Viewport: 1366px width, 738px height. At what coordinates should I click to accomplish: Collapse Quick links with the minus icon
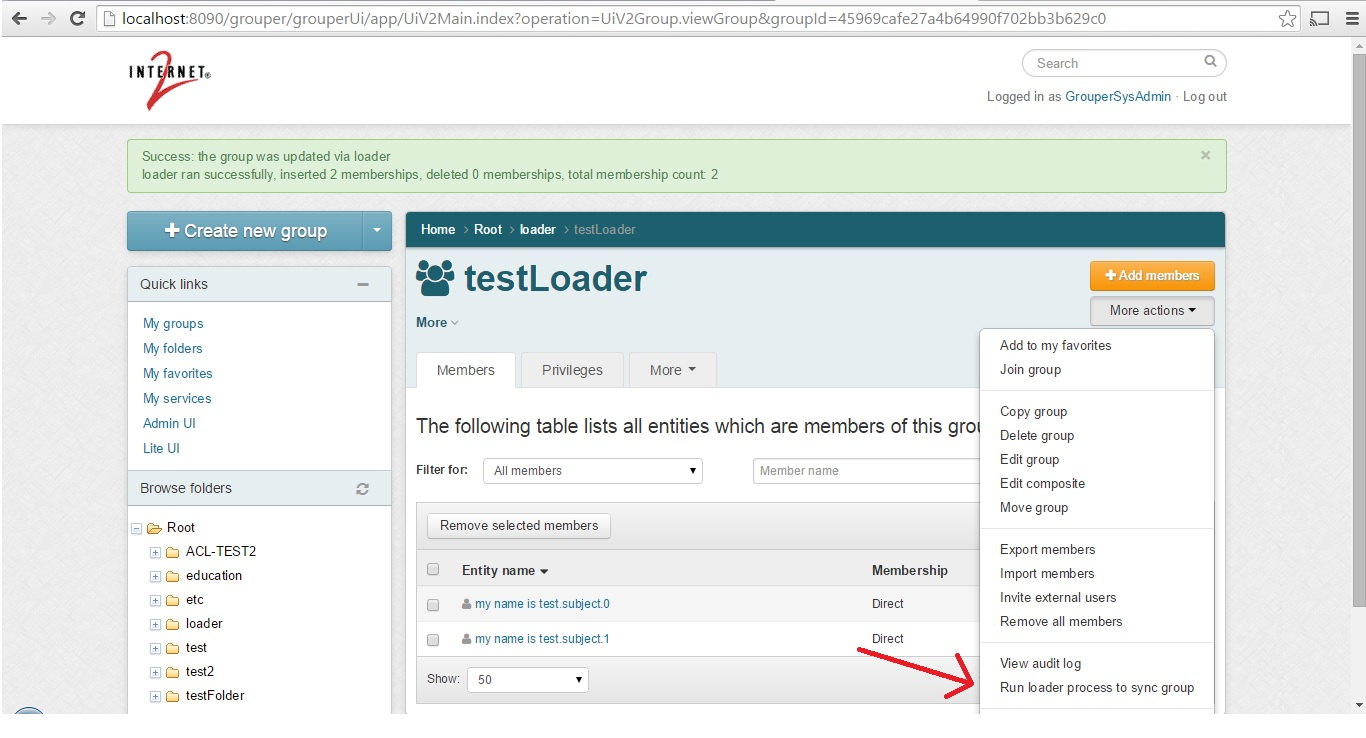[363, 284]
